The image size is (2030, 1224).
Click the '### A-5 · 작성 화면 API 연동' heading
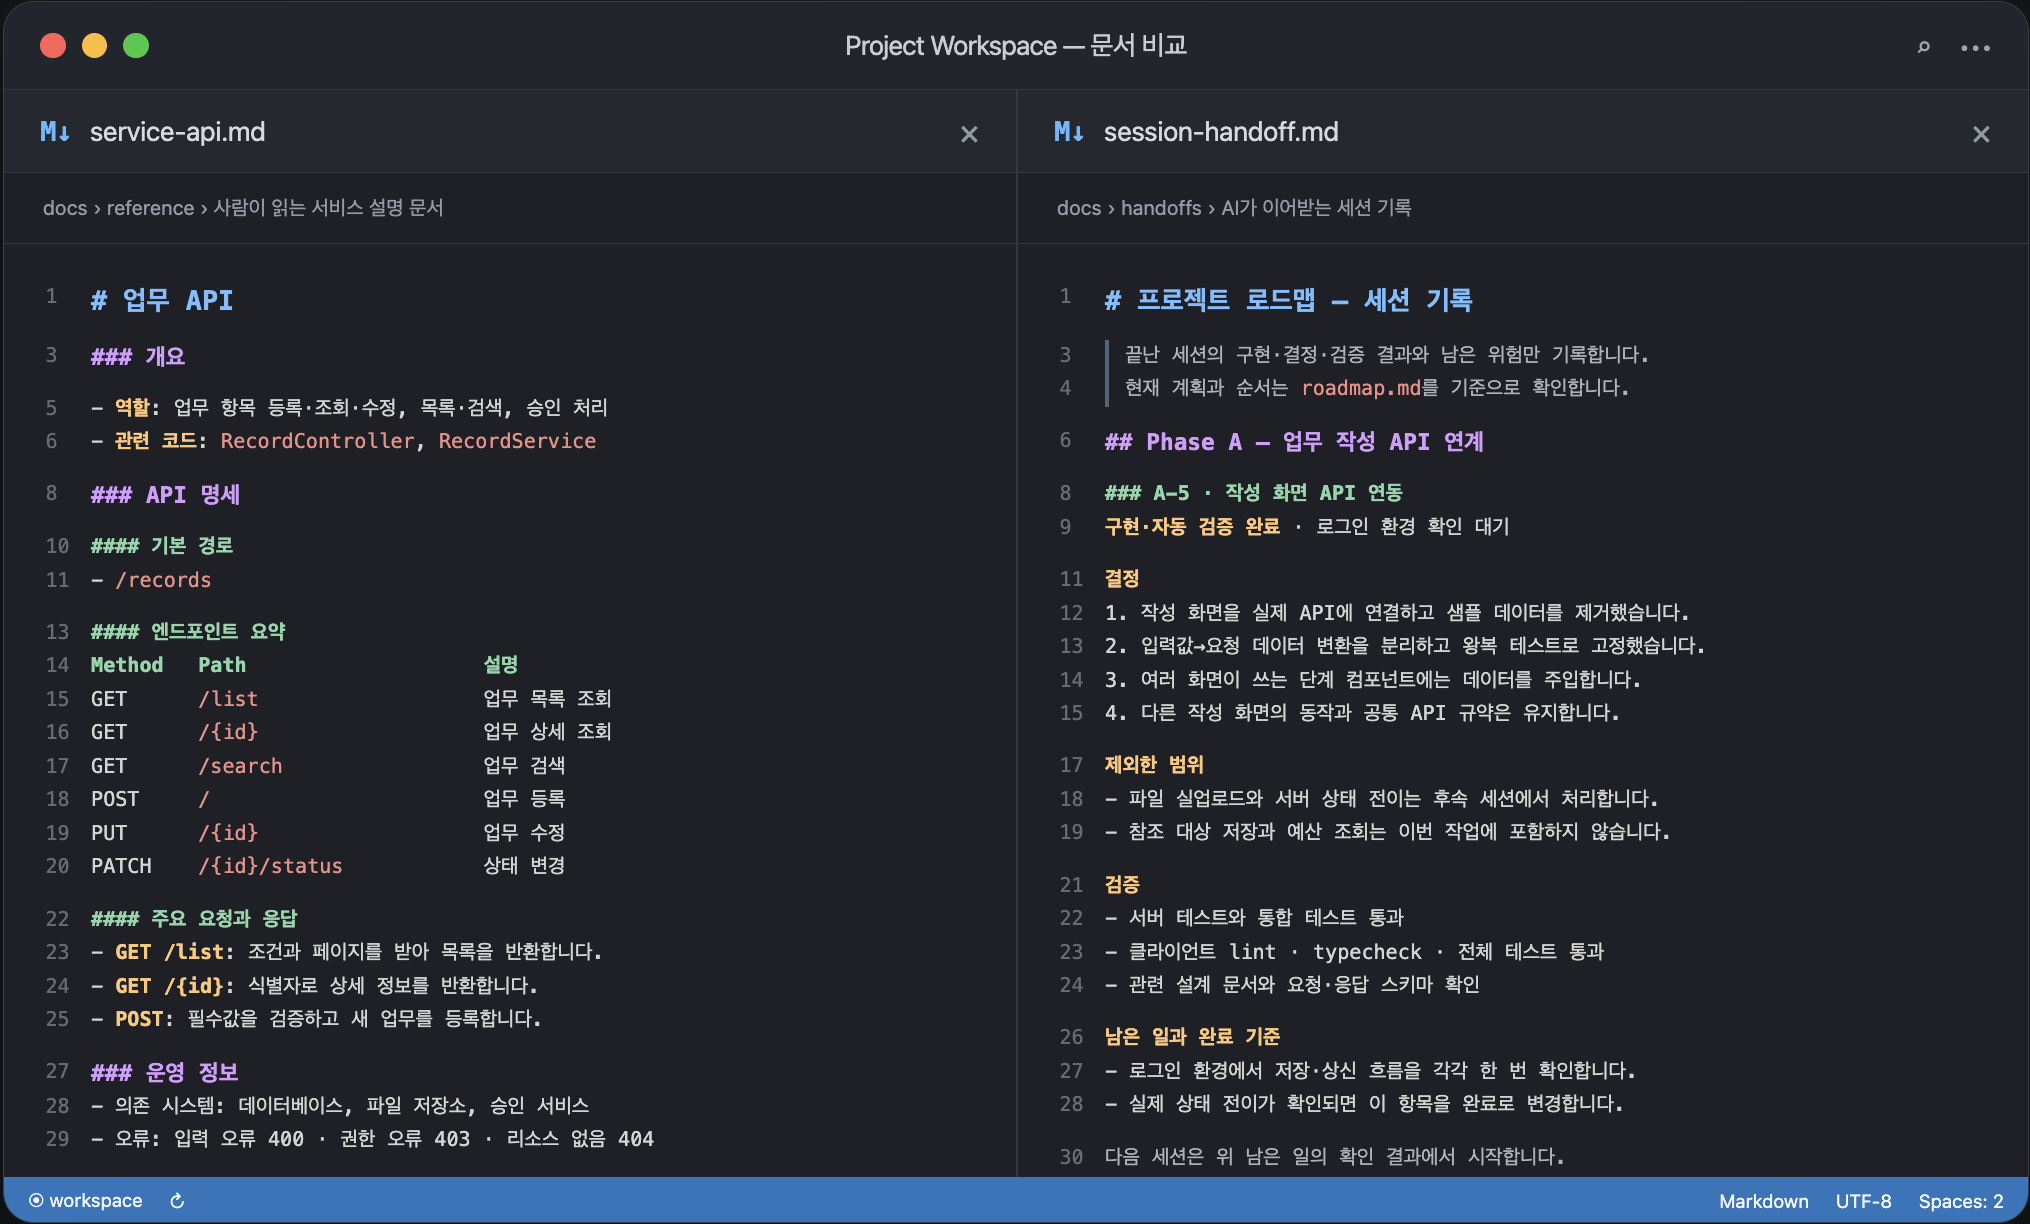[1253, 493]
